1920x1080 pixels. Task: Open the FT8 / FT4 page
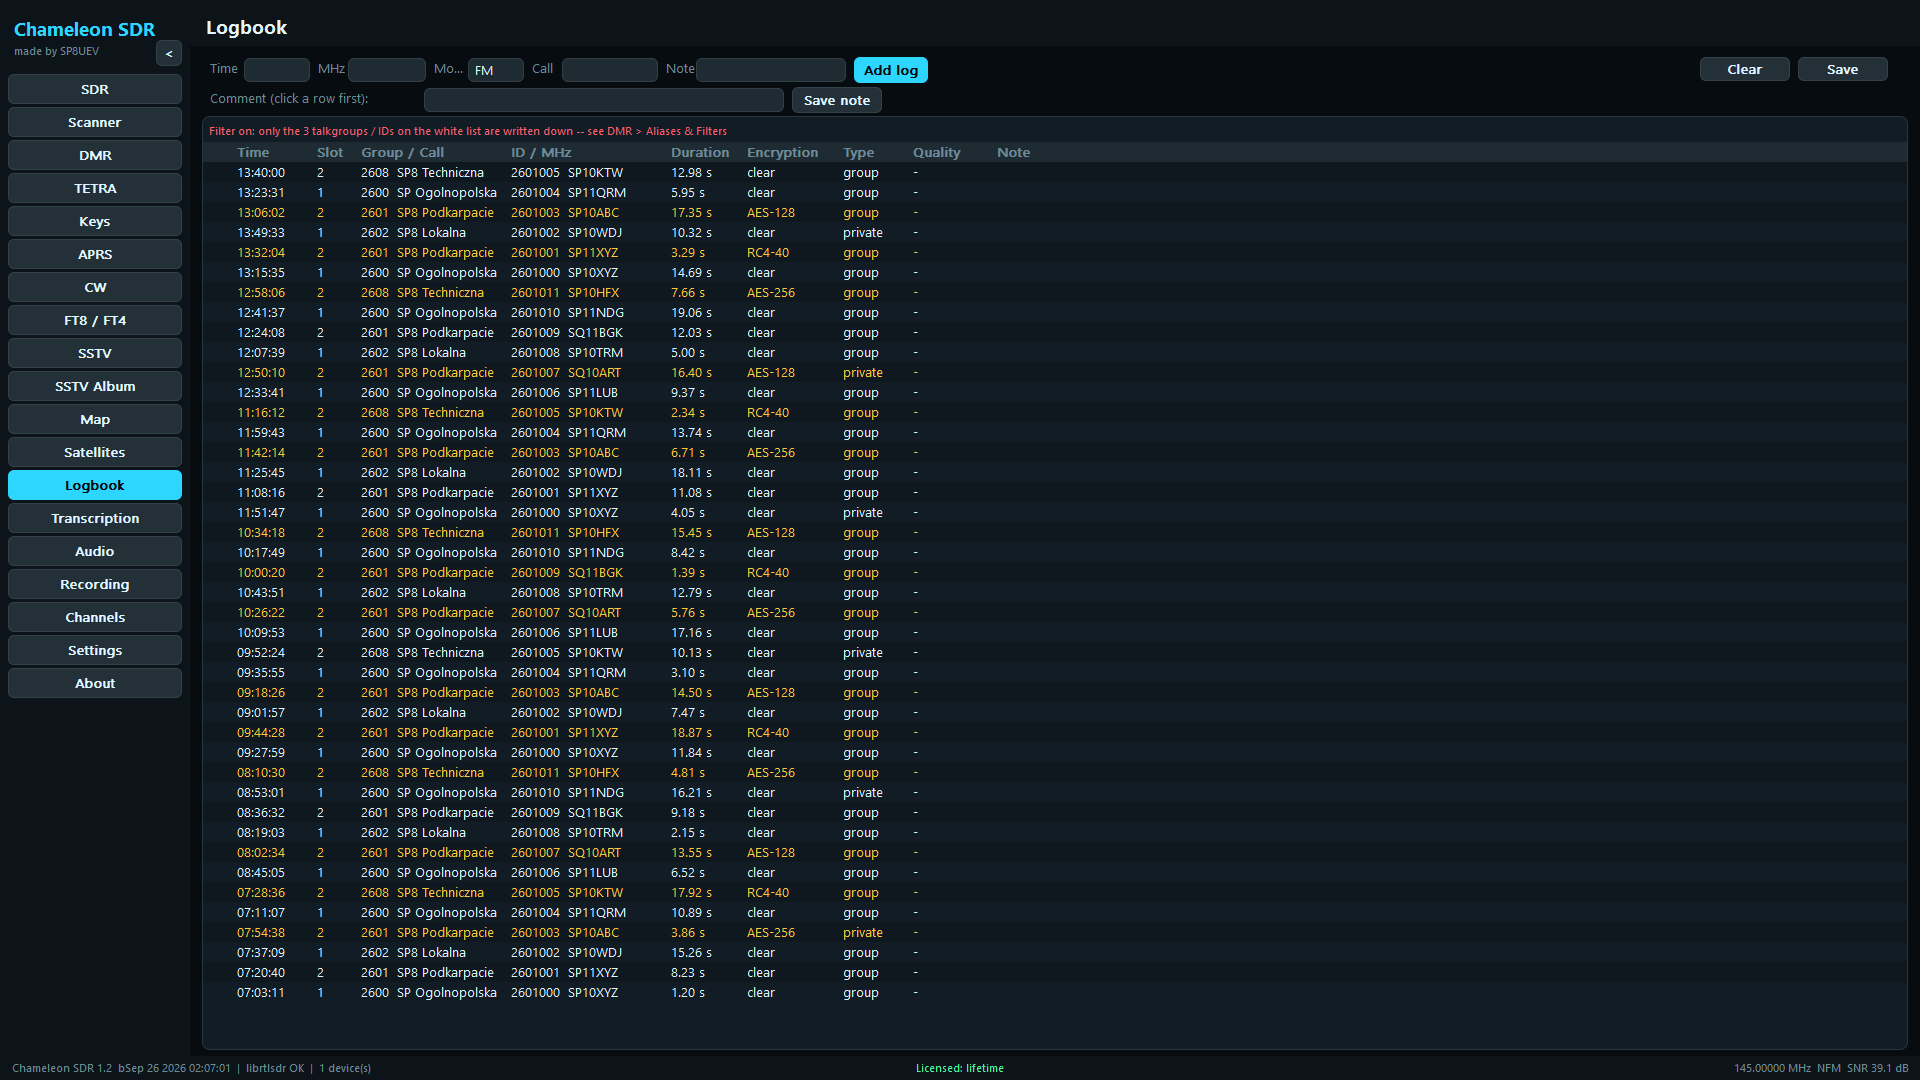pyautogui.click(x=95, y=320)
